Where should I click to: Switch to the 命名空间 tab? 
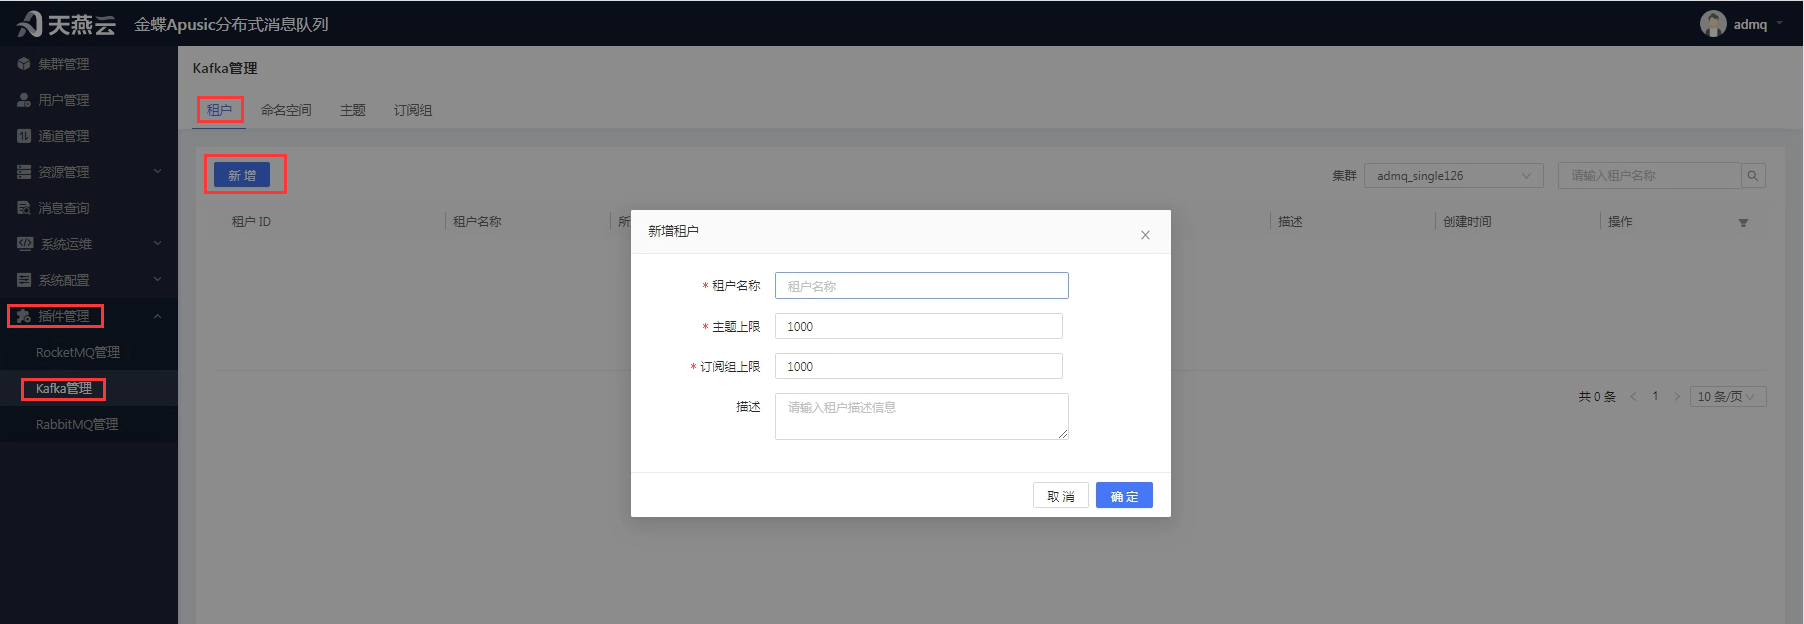(286, 110)
